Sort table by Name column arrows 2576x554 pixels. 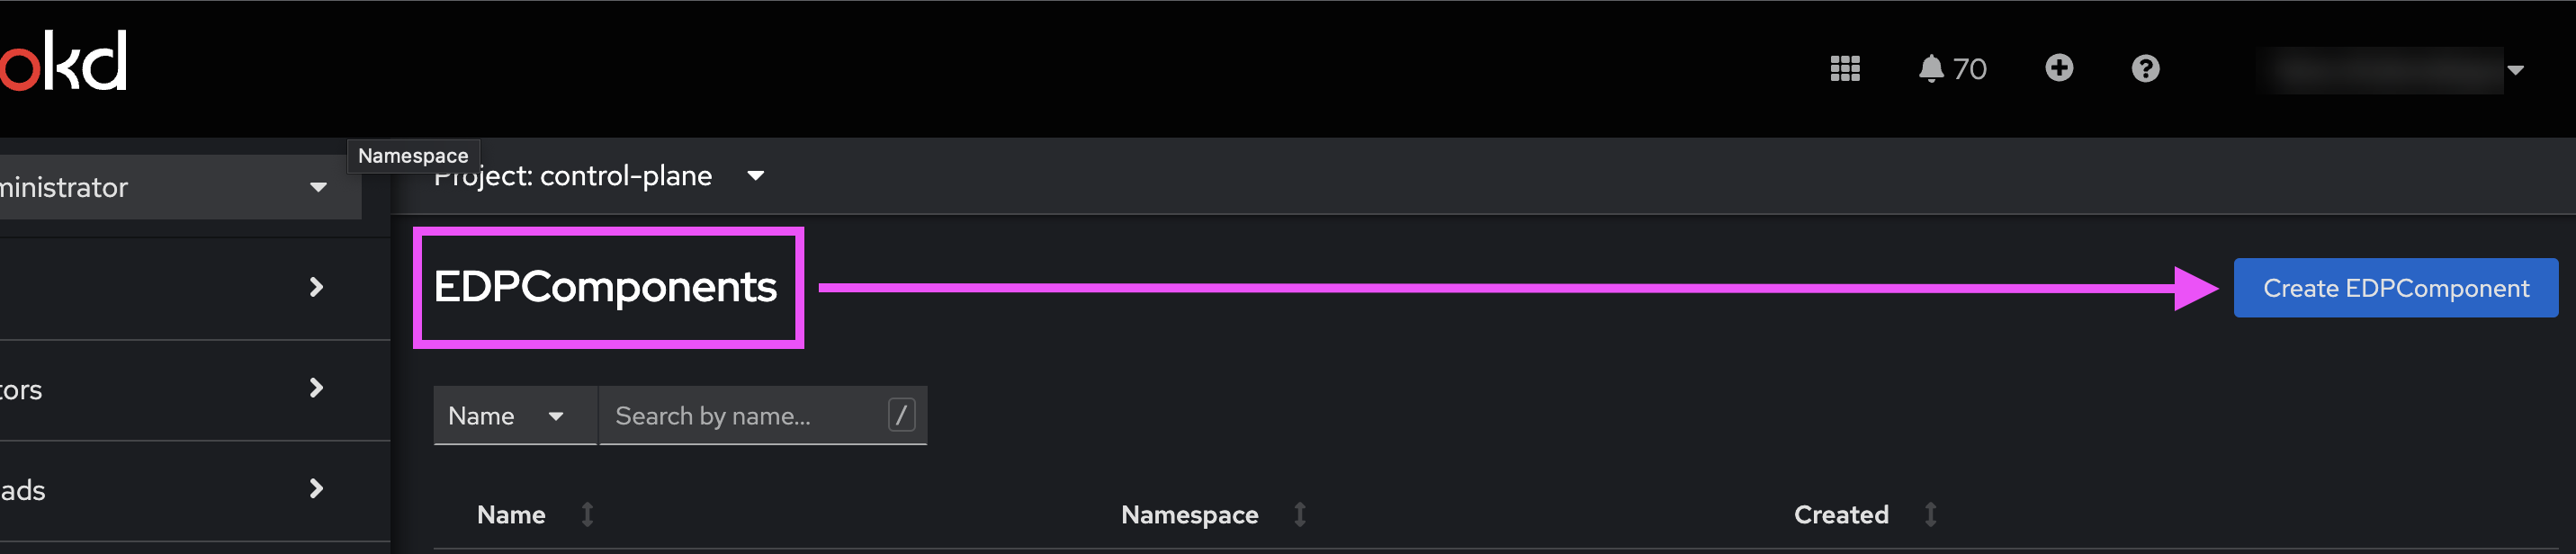pyautogui.click(x=588, y=514)
